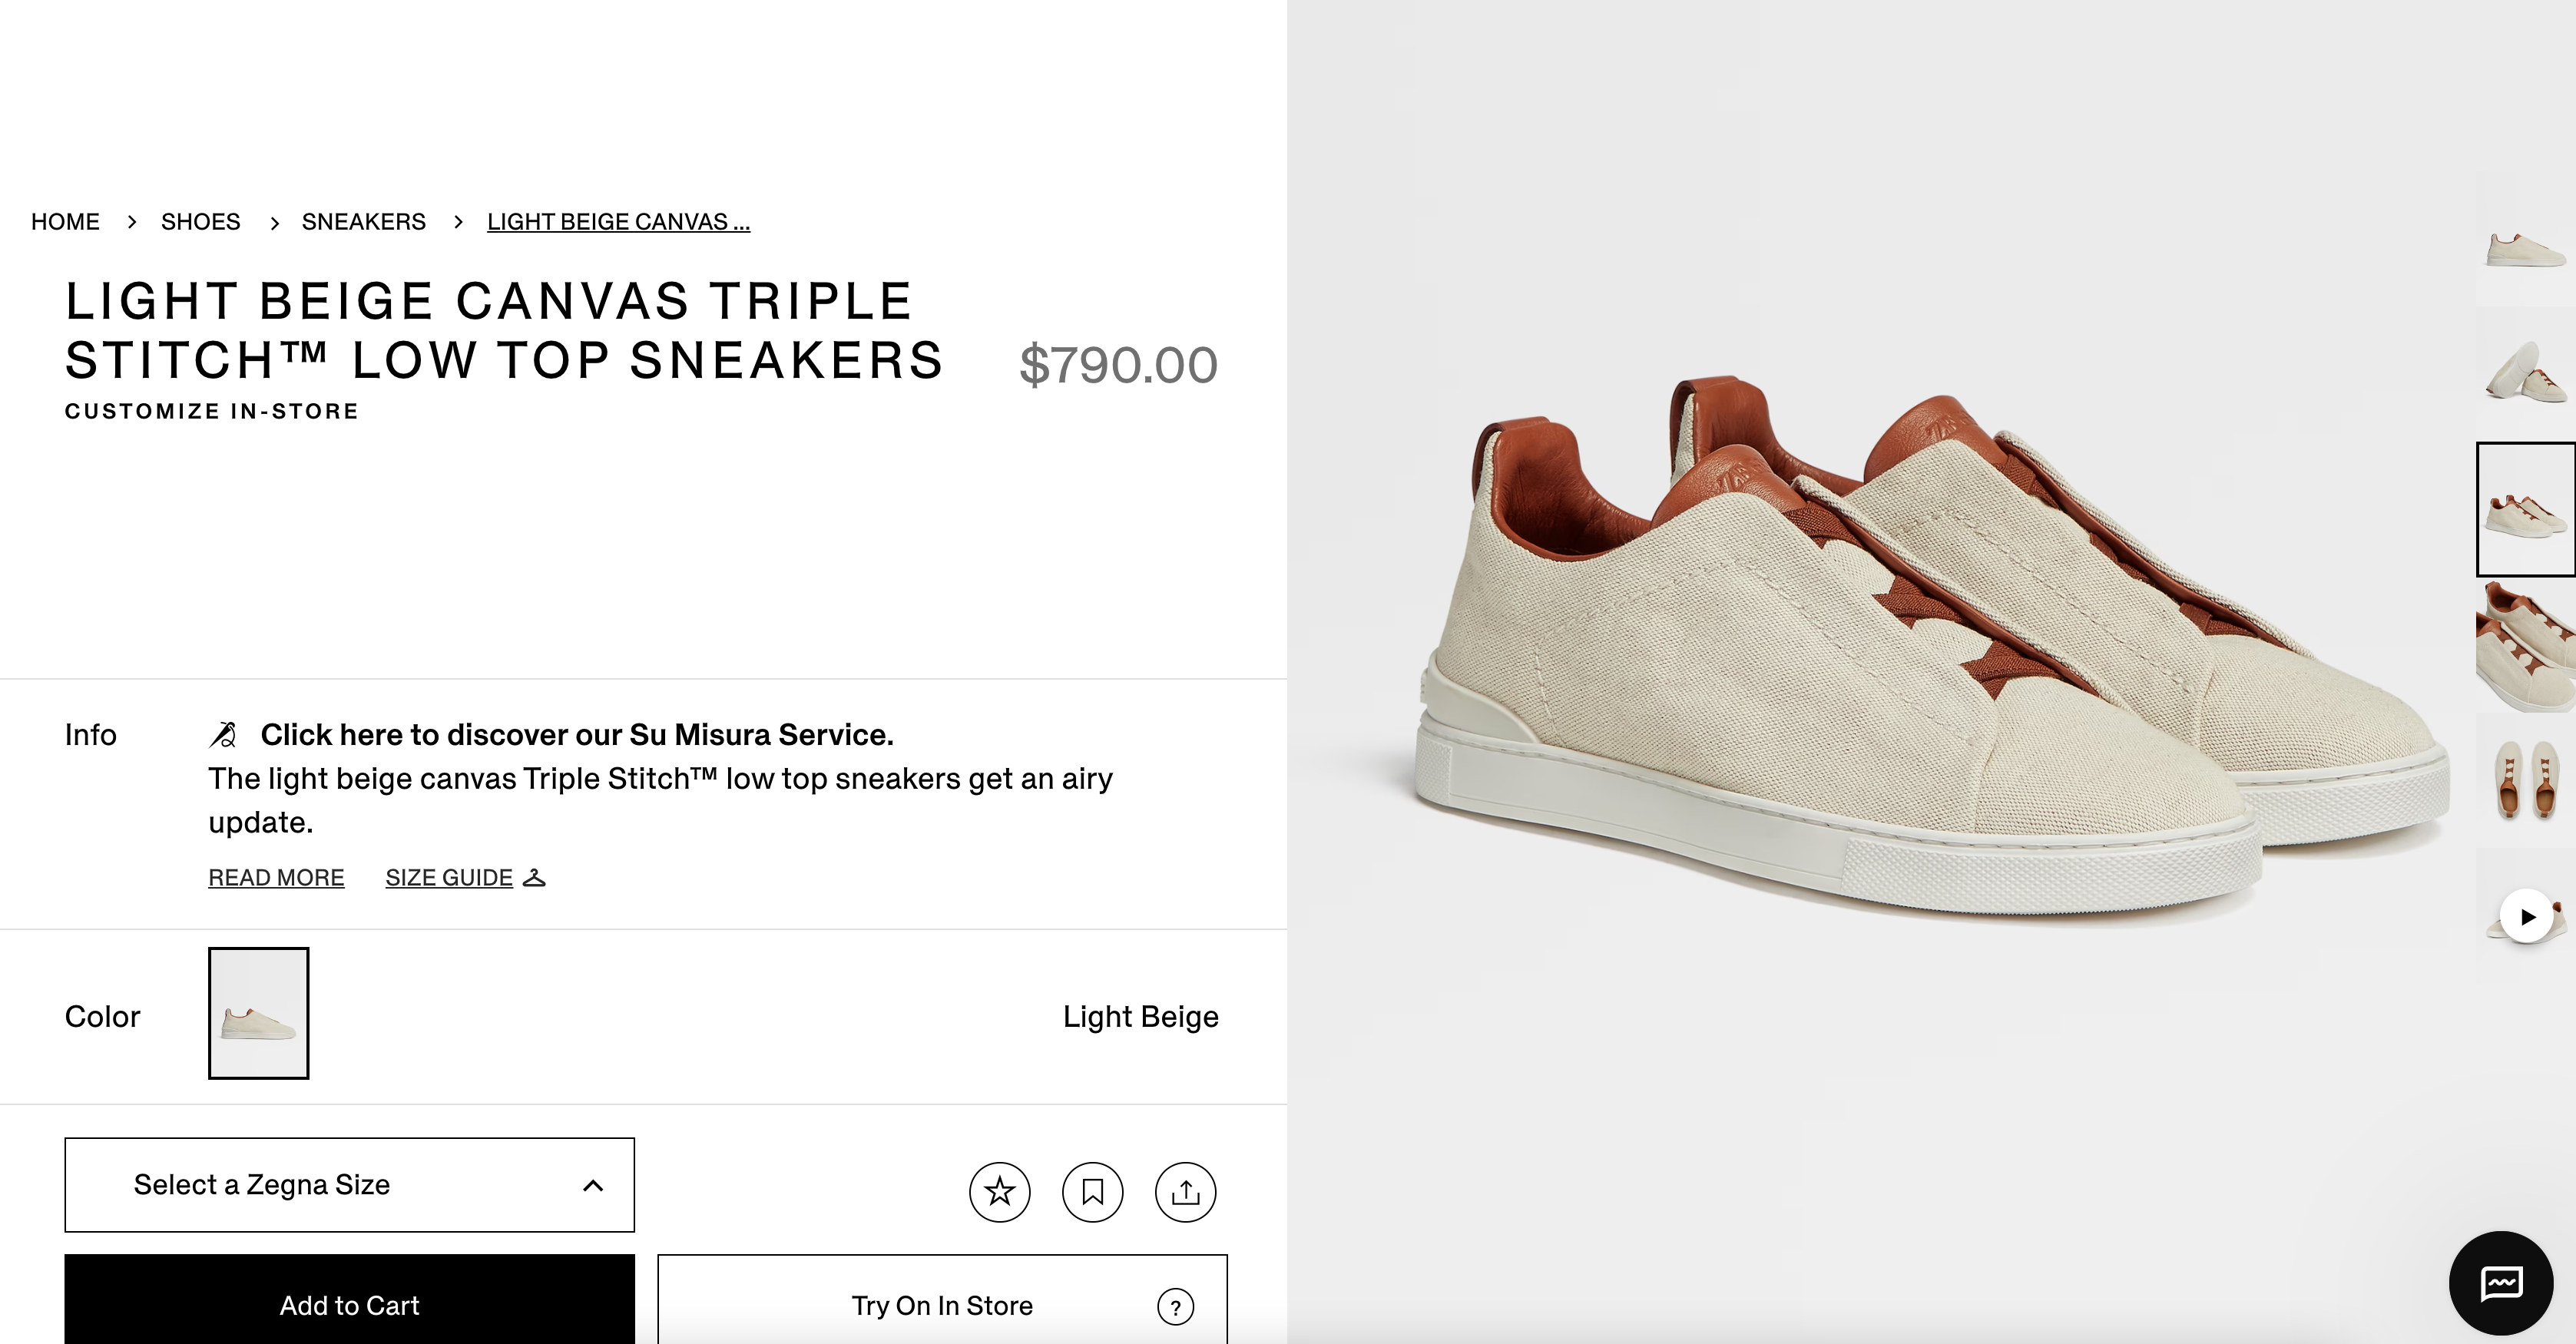Share the sneakers via share icon
Image resolution: width=2576 pixels, height=1344 pixels.
point(1185,1192)
